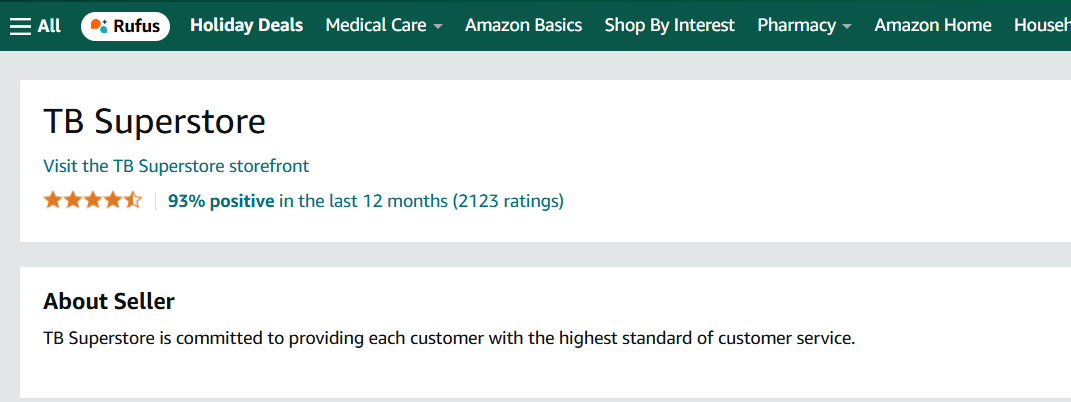The image size is (1071, 402).
Task: Navigate to Amazon Home nav item
Action: [933, 26]
